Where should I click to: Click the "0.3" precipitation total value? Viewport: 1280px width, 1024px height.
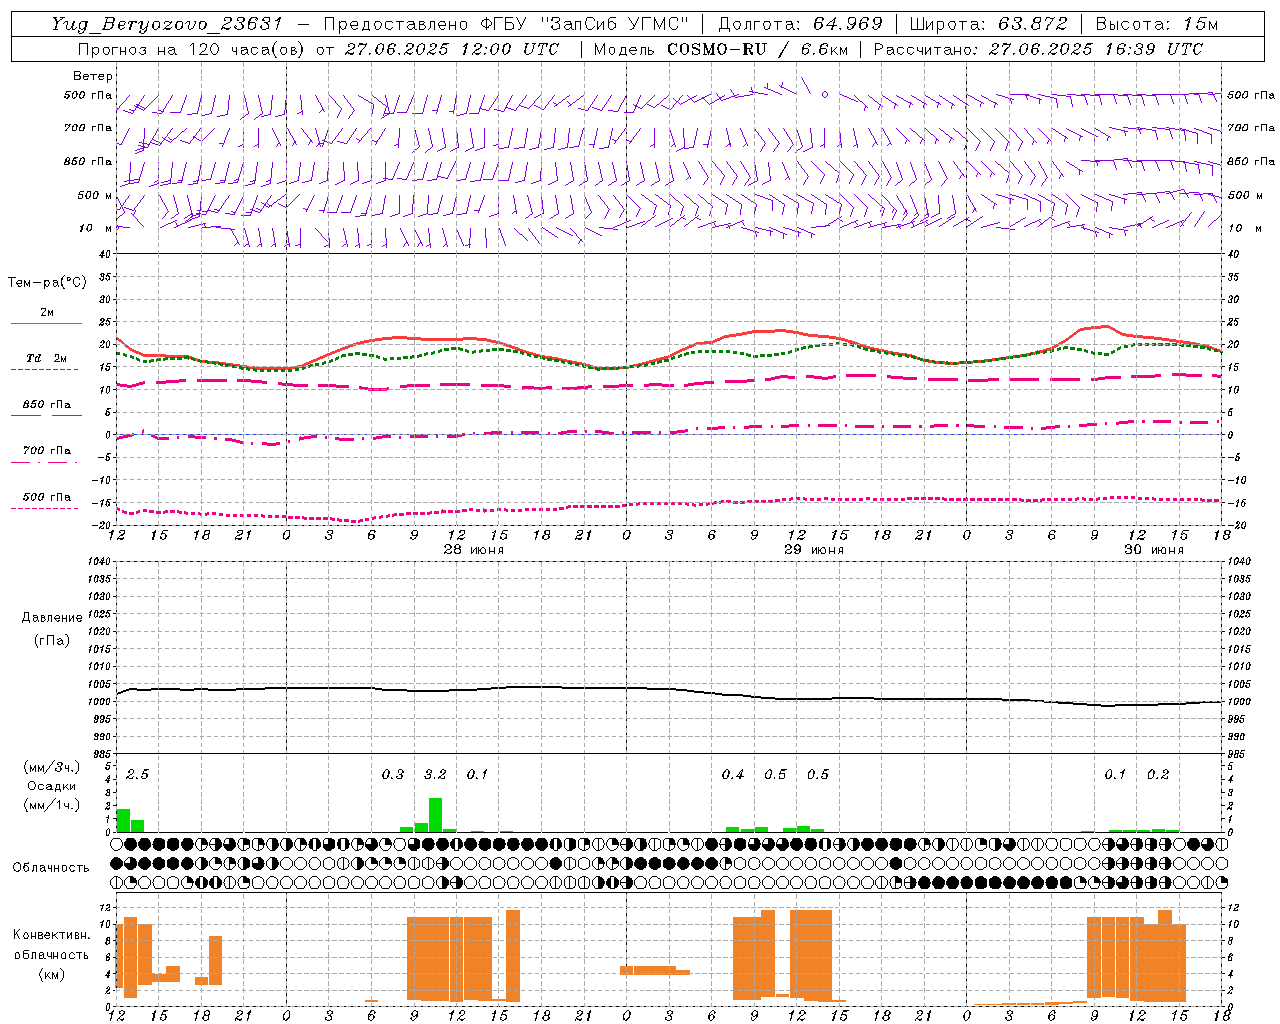393,775
